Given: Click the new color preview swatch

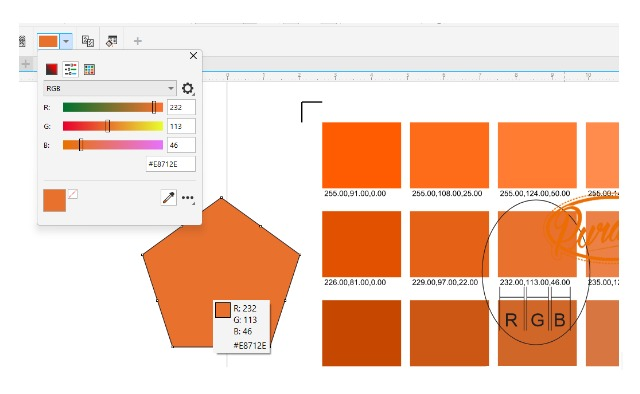Looking at the screenshot, I should pyautogui.click(x=54, y=200).
